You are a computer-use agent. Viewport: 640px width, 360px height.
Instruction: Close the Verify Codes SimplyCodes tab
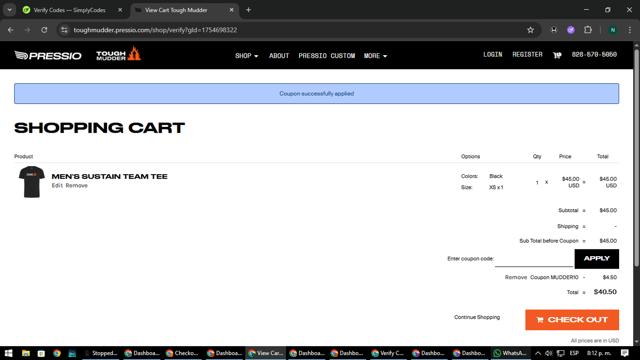tap(120, 10)
